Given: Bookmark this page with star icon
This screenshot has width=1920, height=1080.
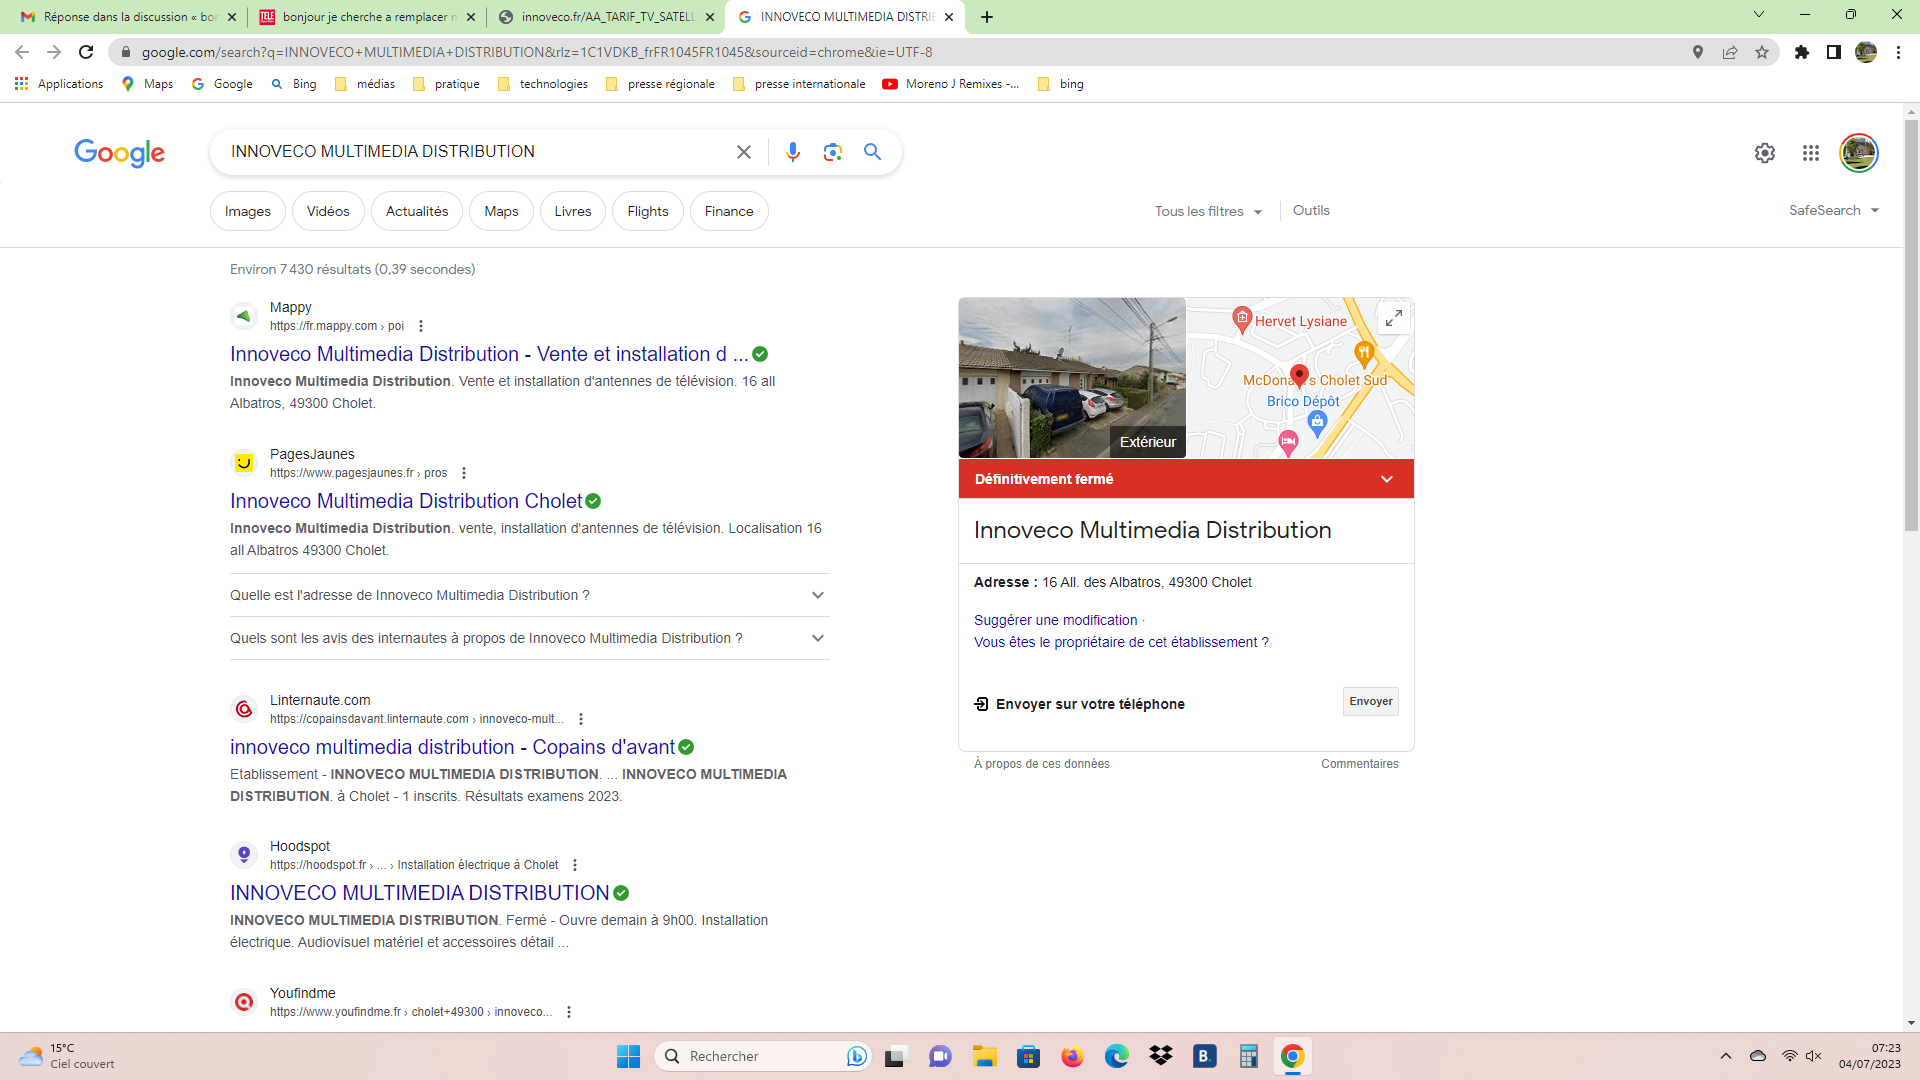Looking at the screenshot, I should pos(1761,52).
